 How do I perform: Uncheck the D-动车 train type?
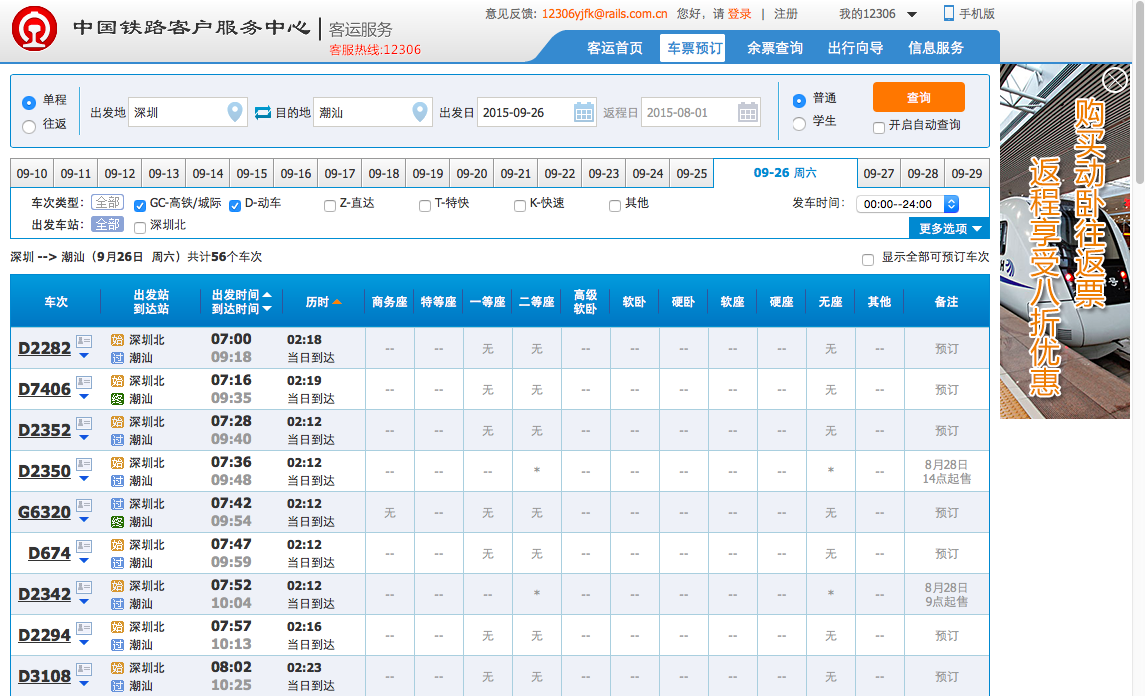pyautogui.click(x=235, y=206)
